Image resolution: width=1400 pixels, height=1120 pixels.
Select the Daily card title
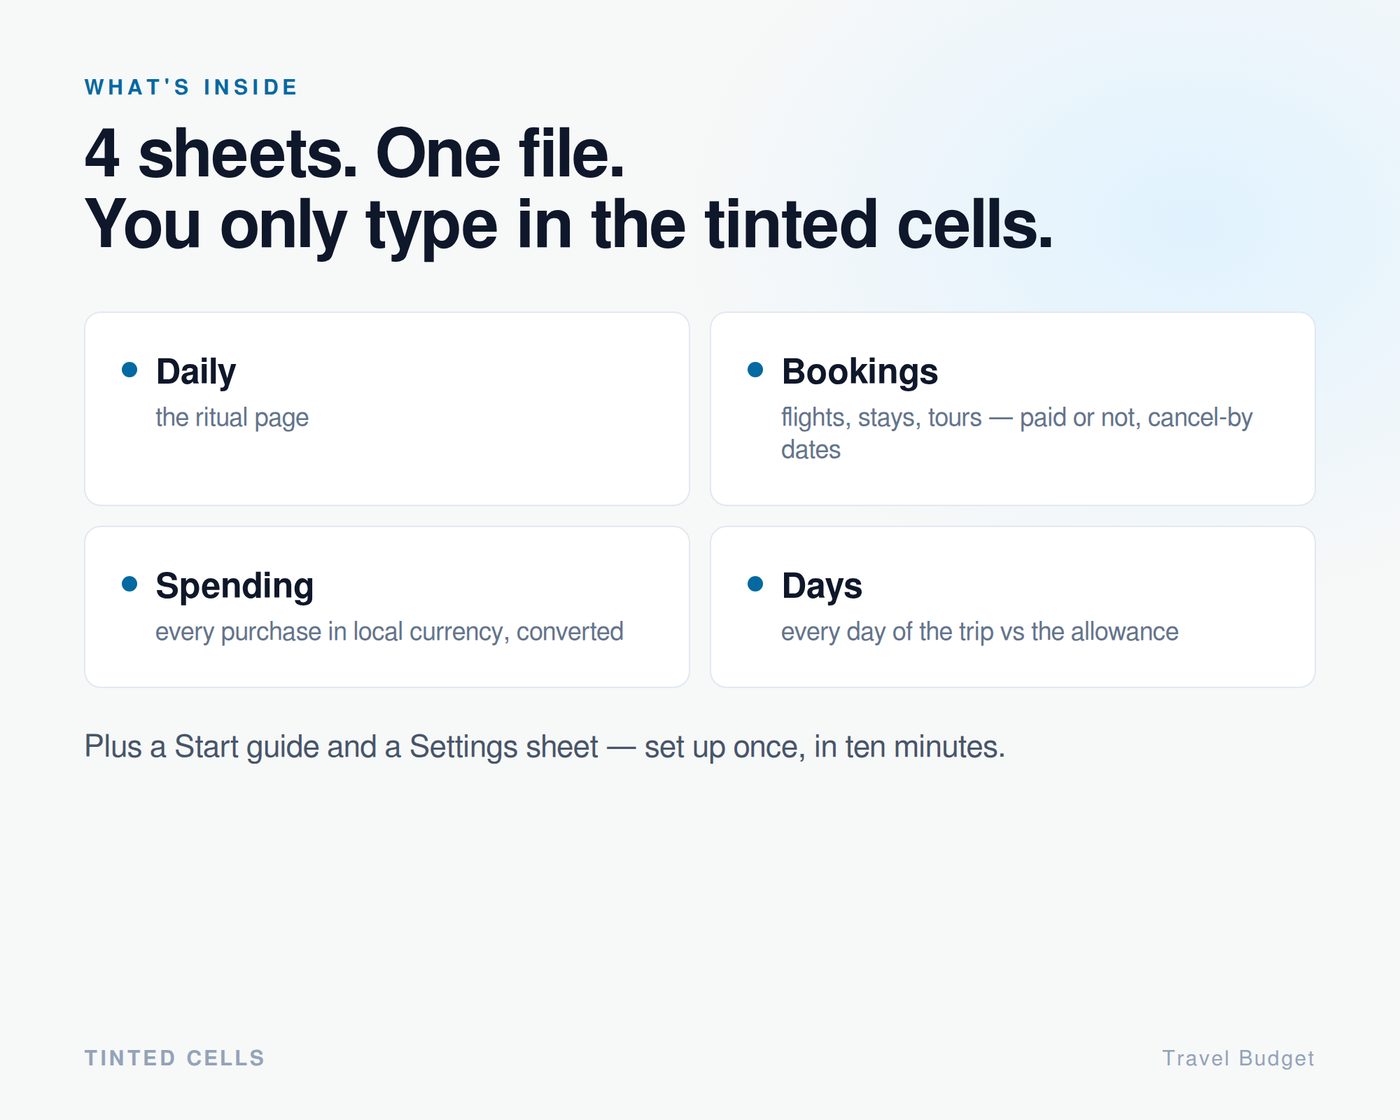pyautogui.click(x=196, y=372)
